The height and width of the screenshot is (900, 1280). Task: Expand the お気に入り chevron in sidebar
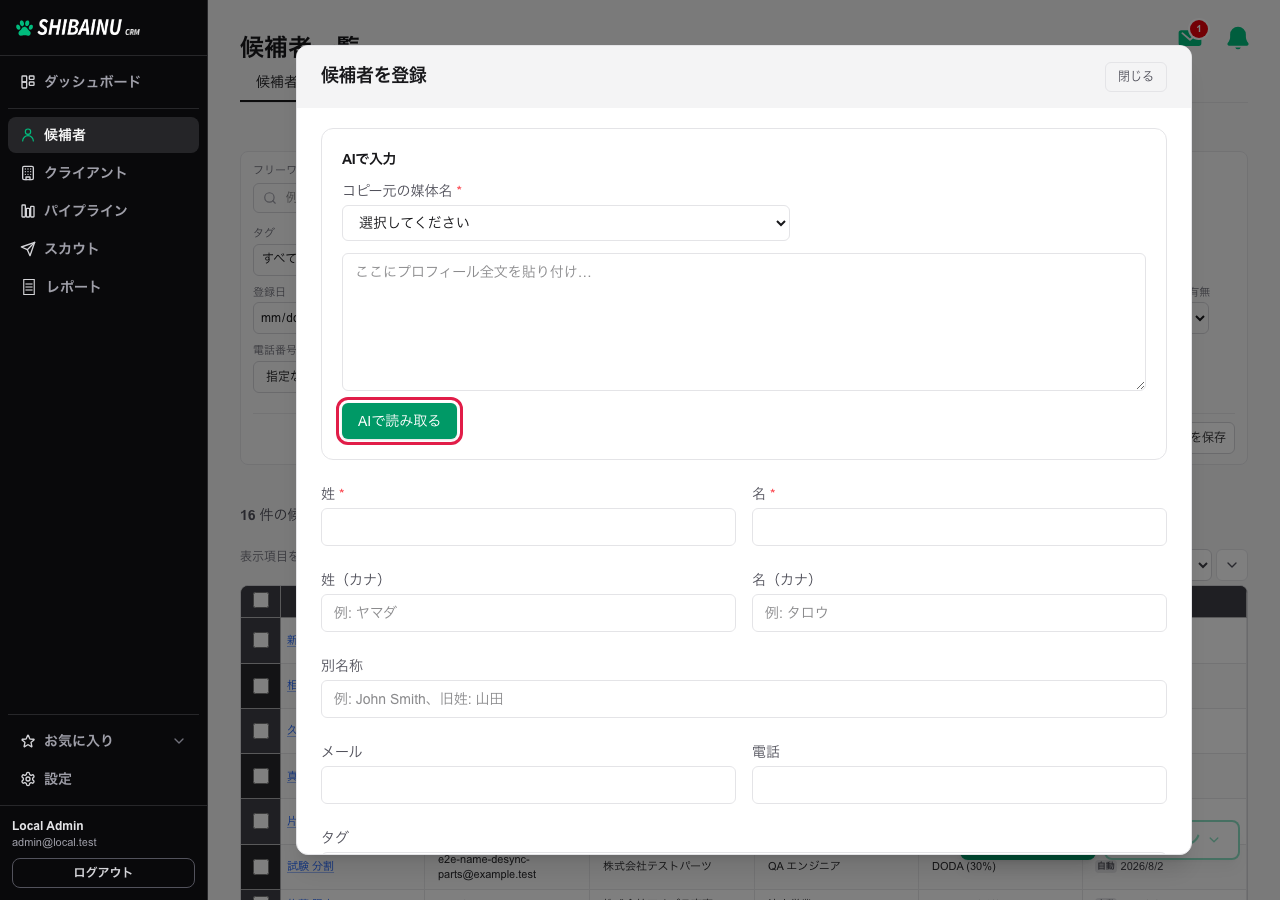coord(180,741)
